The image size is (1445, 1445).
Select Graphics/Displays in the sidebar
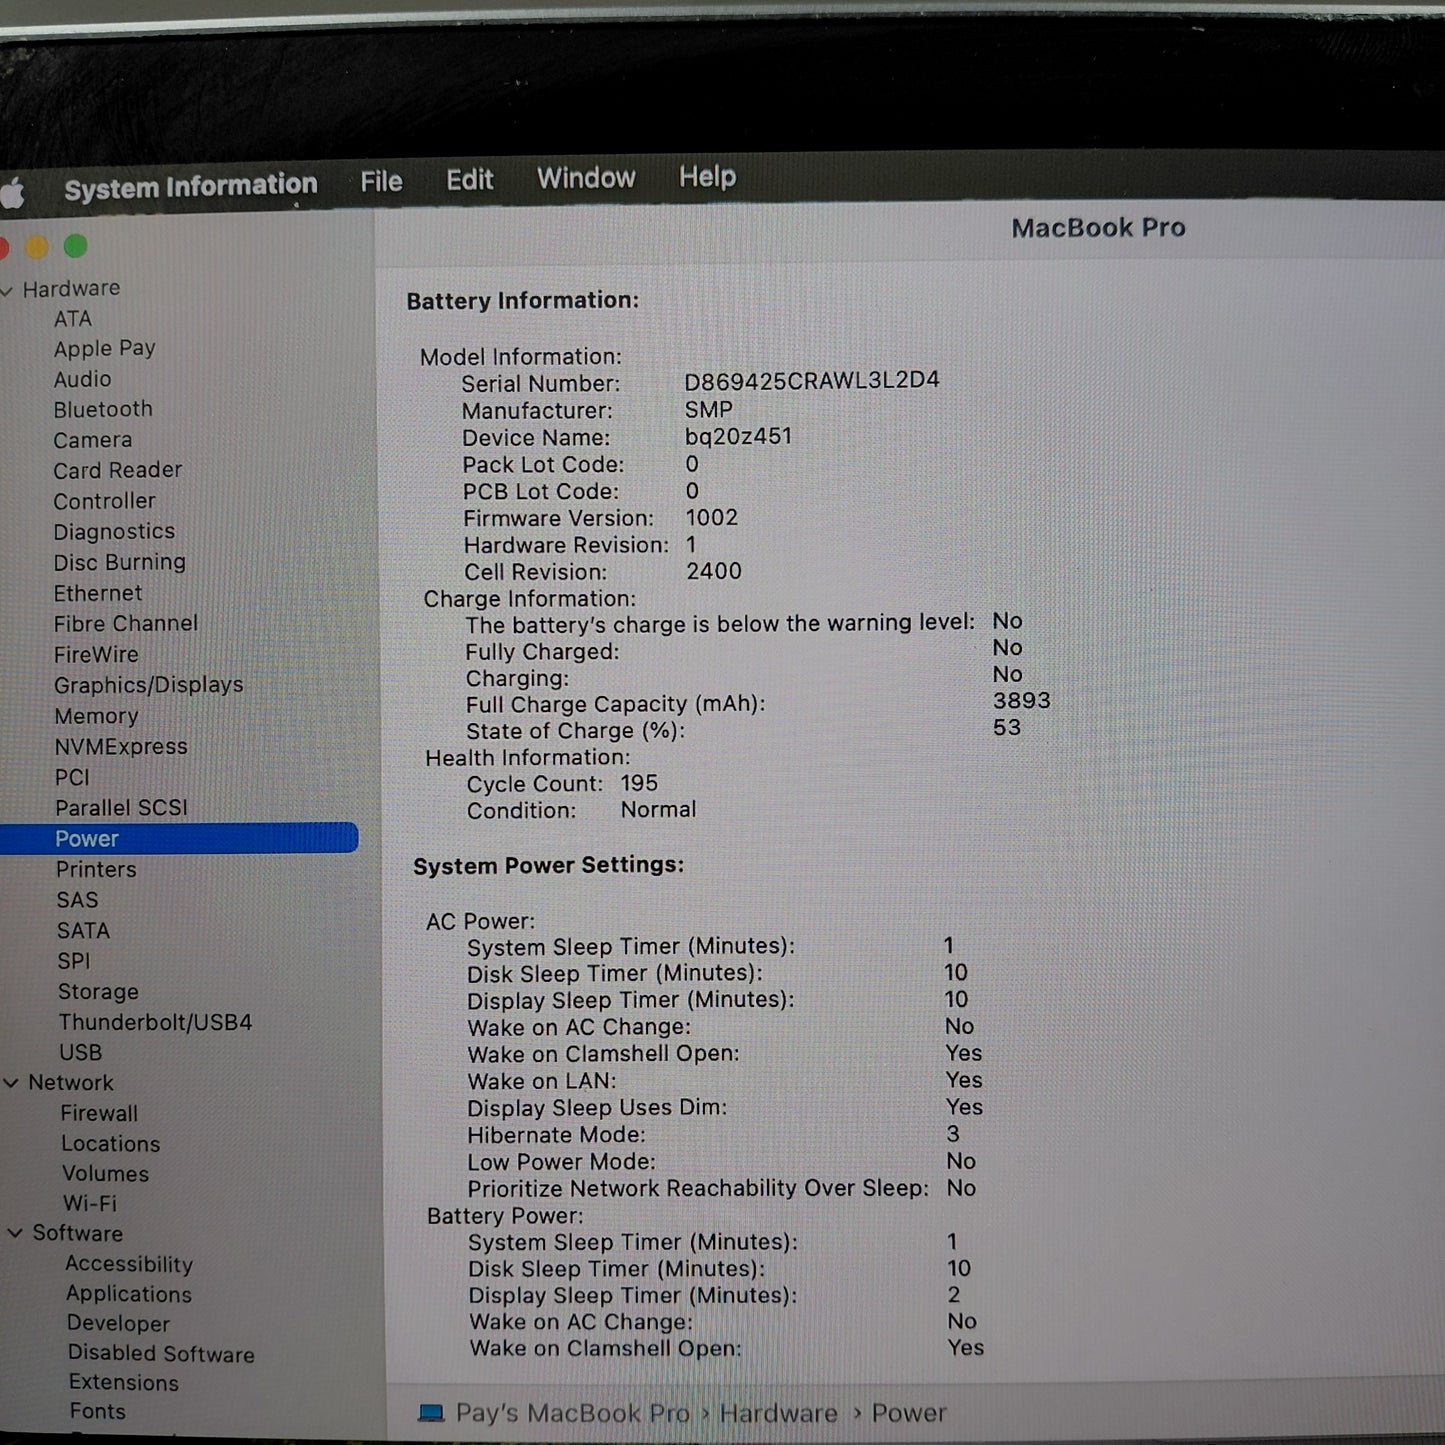pyautogui.click(x=149, y=684)
